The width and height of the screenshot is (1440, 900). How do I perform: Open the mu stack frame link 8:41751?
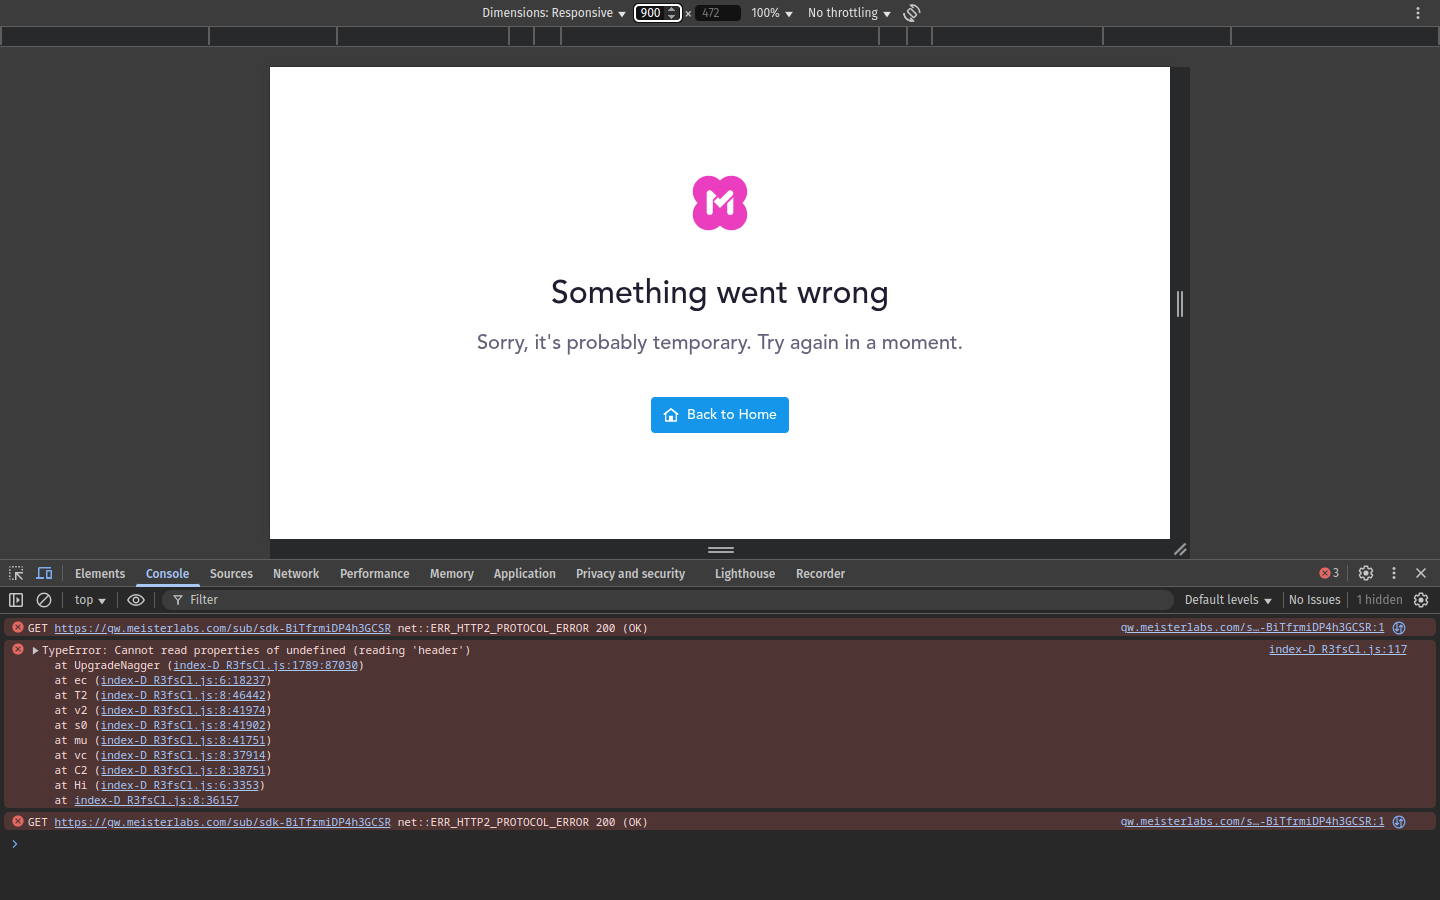(183, 740)
